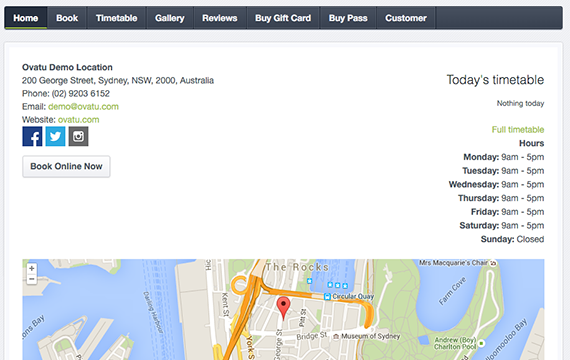The height and width of the screenshot is (360, 570).
Task: Select the Buy Gift Card tab
Action: click(x=283, y=18)
